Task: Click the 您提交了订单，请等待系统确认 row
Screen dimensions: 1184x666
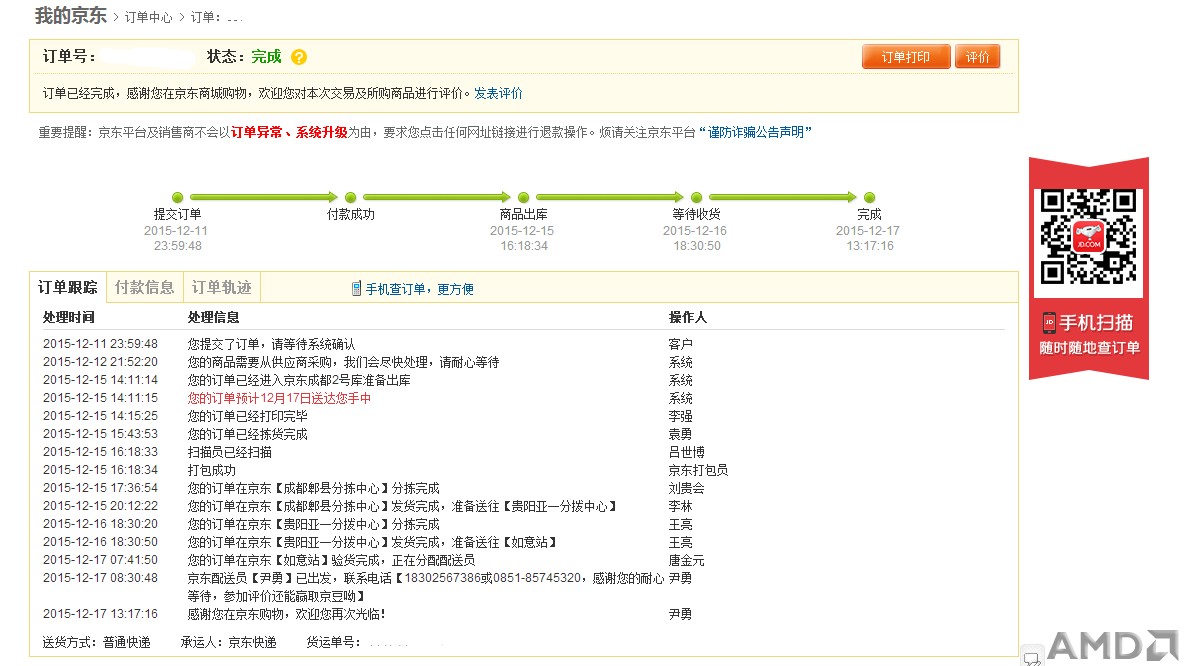Action: pyautogui.click(x=272, y=344)
